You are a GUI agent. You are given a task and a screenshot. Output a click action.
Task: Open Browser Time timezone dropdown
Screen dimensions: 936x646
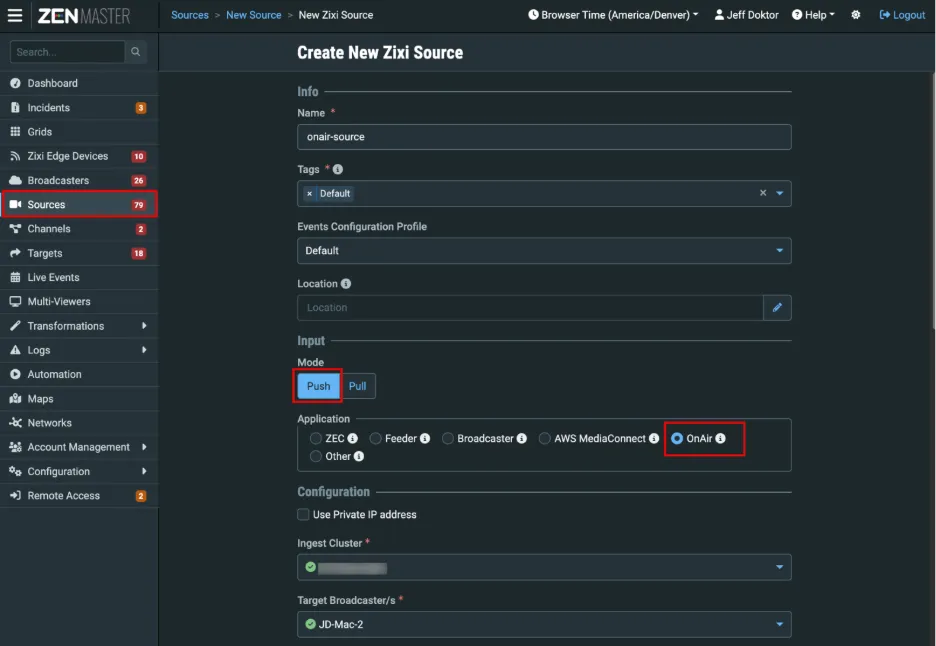point(613,15)
